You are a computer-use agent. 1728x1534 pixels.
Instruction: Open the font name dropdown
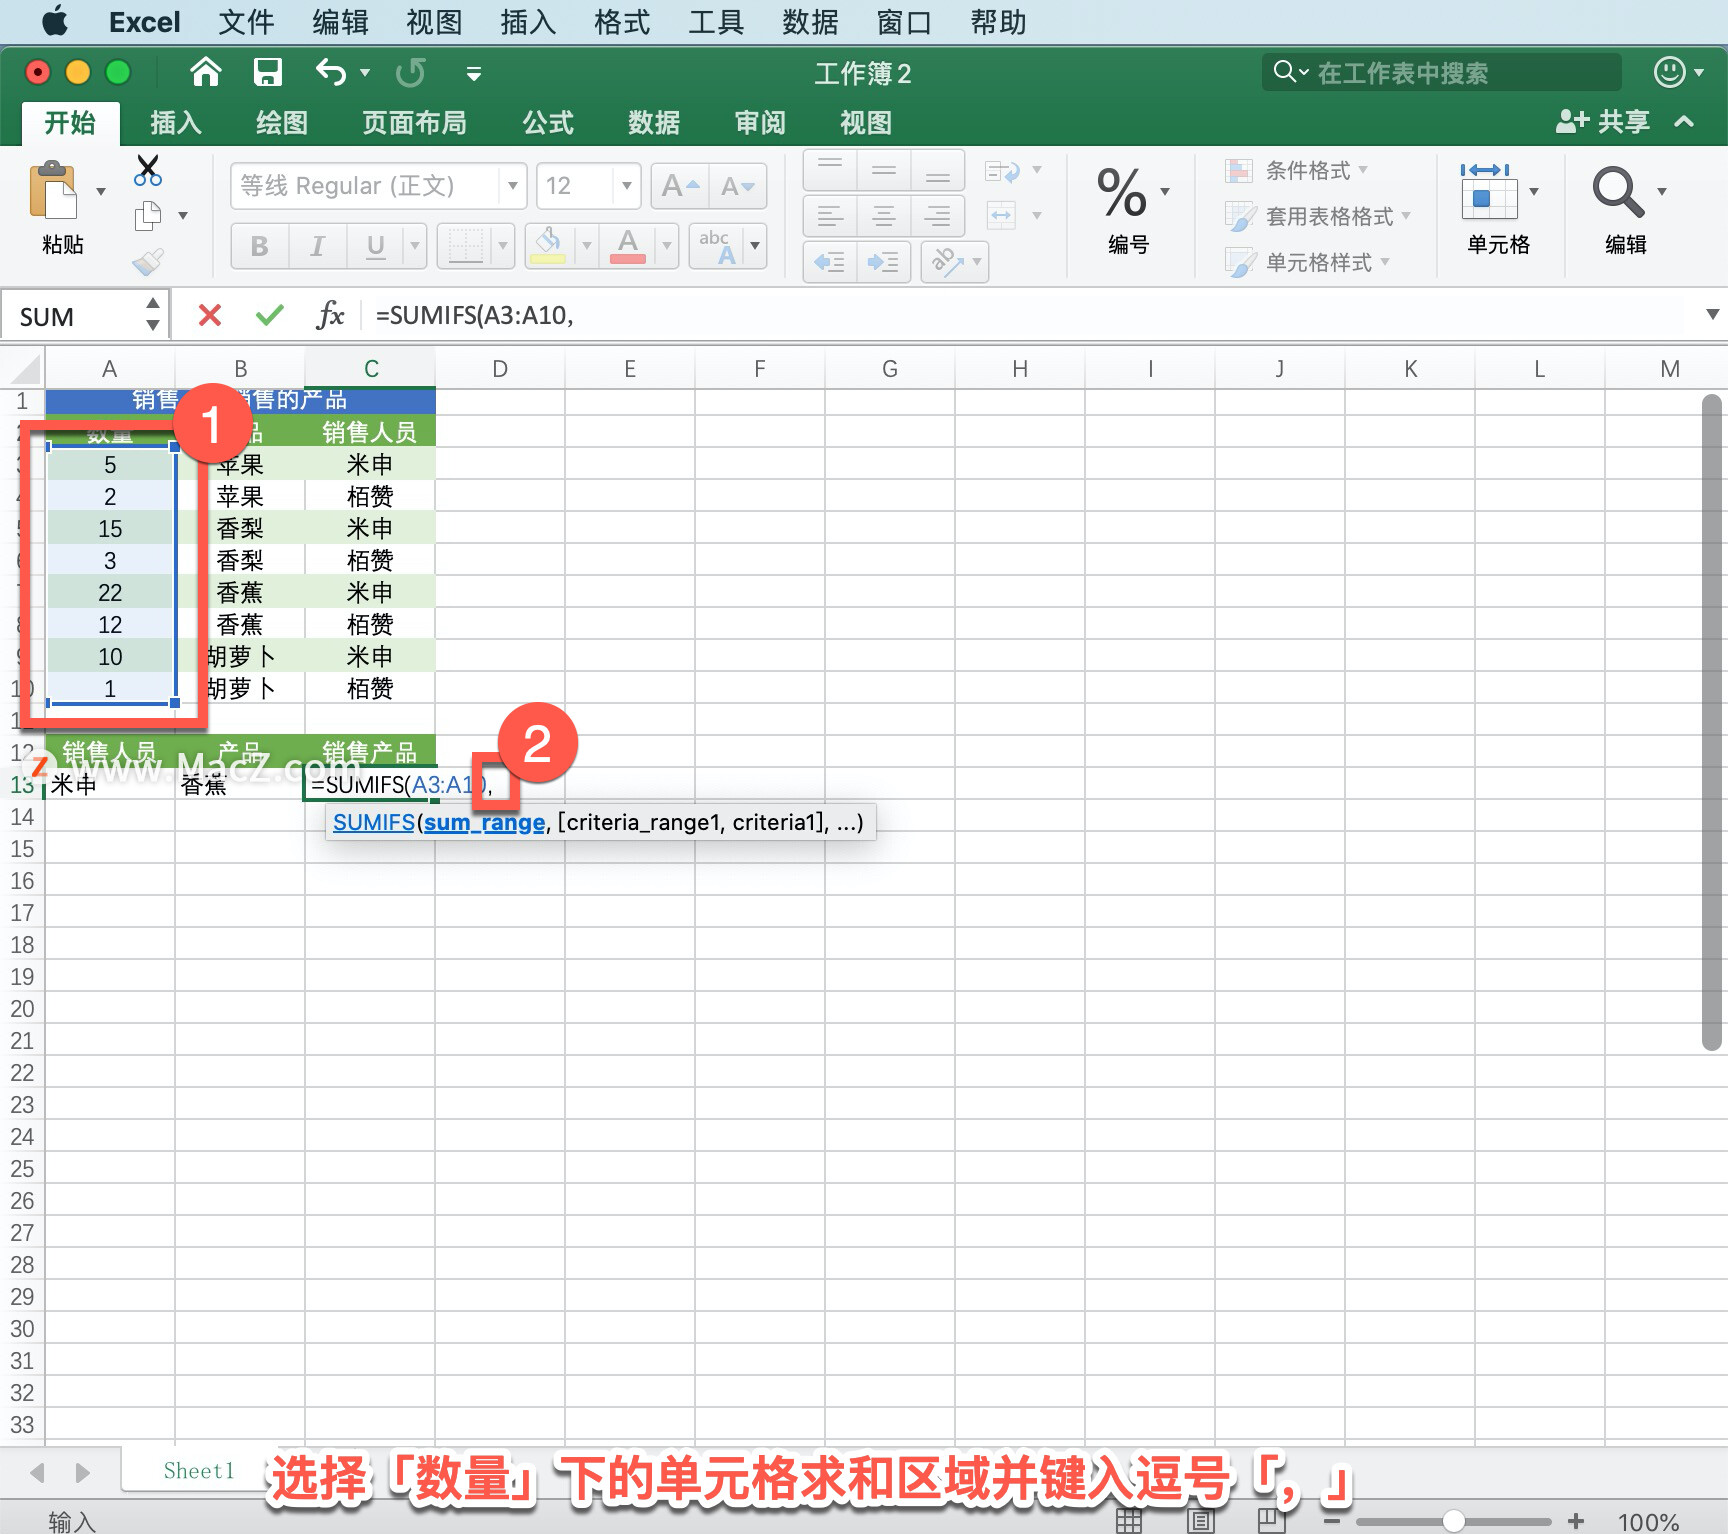(x=512, y=186)
